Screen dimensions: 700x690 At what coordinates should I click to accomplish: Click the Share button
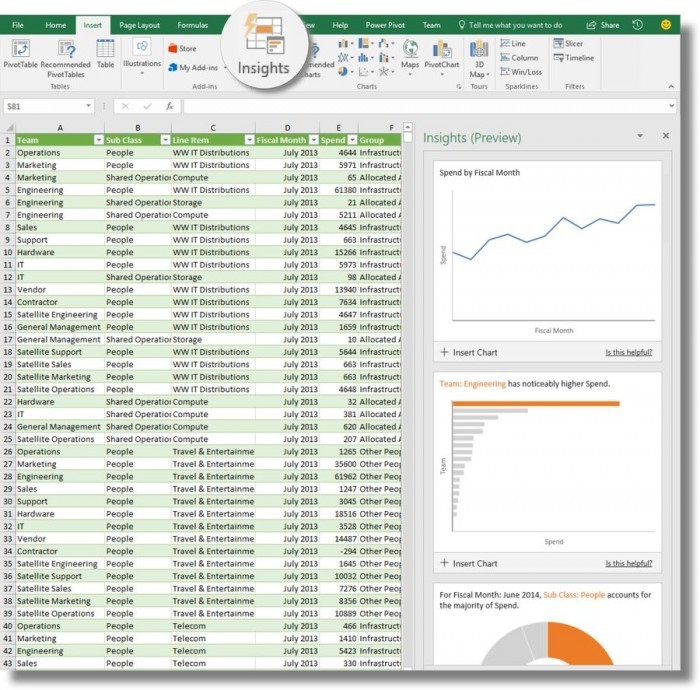coord(603,25)
